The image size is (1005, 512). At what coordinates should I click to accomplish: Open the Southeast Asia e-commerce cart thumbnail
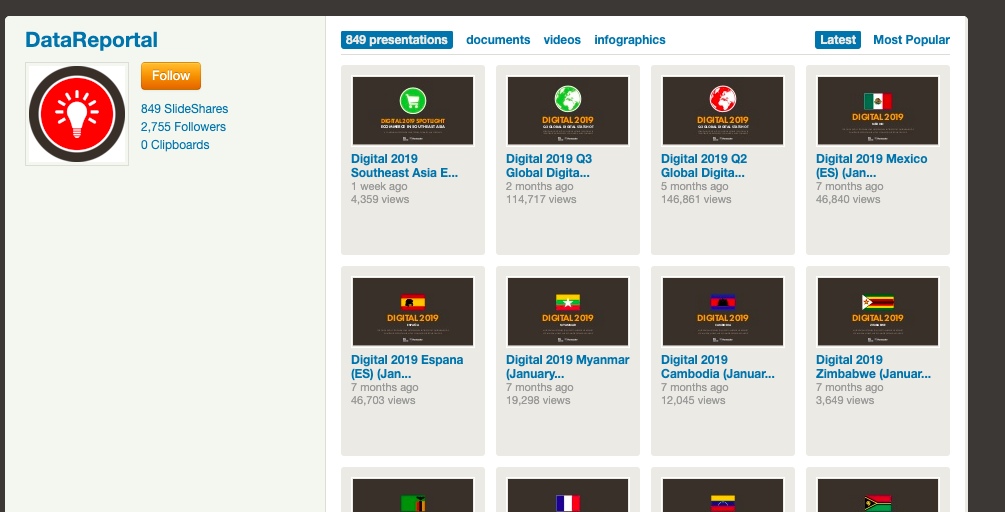413,111
